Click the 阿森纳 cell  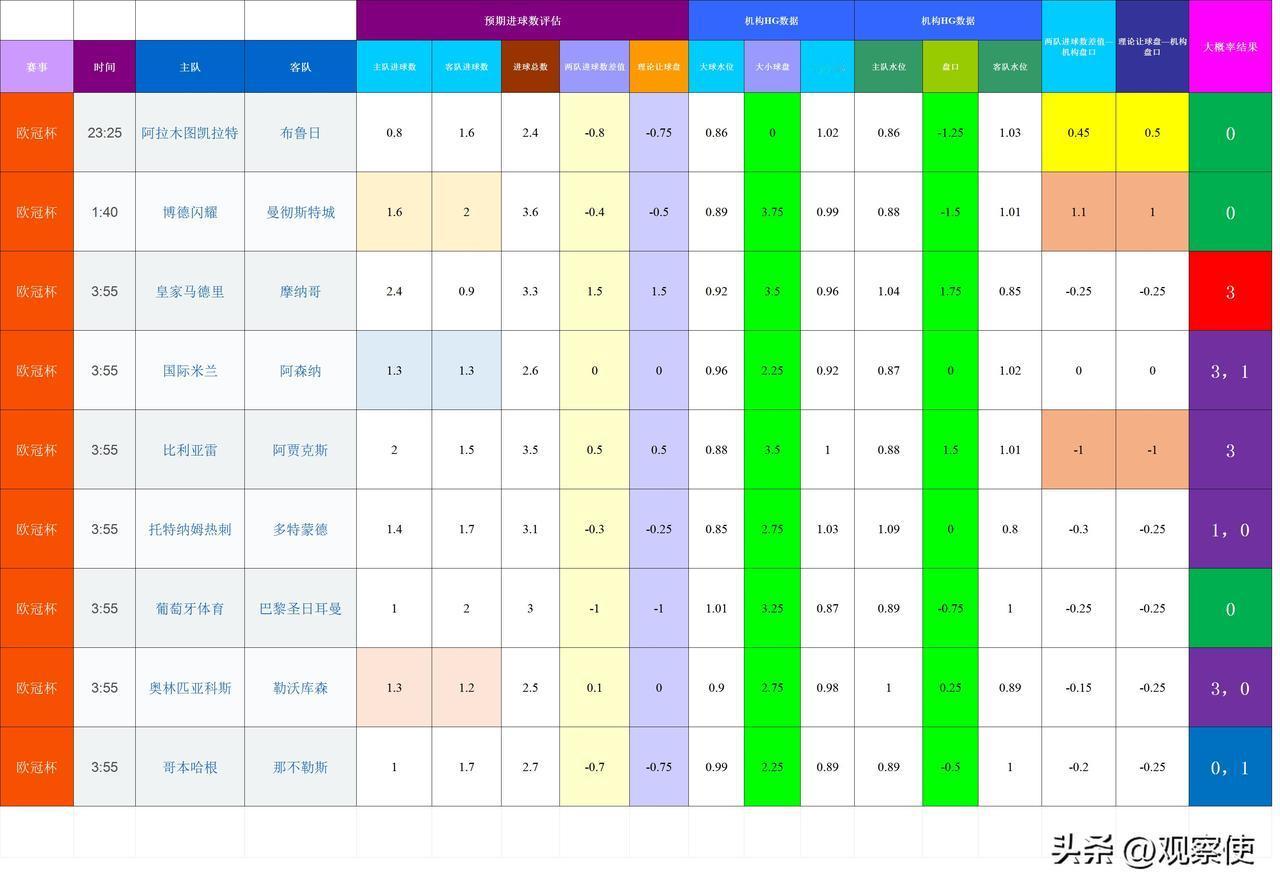click(x=300, y=370)
